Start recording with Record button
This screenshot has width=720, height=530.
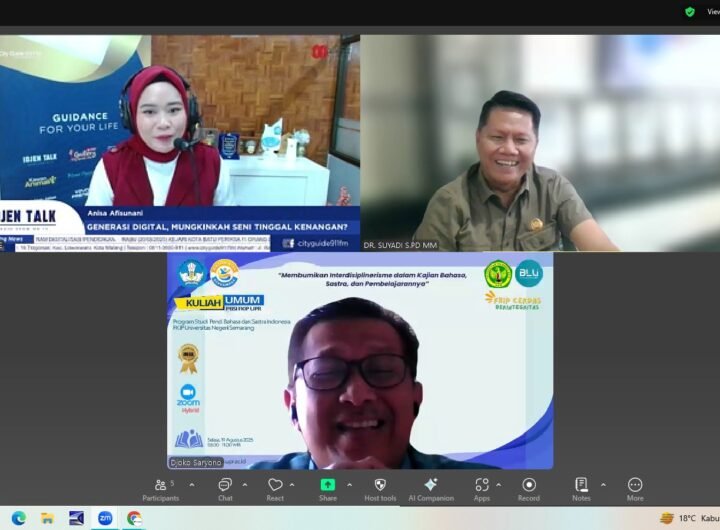tap(529, 490)
